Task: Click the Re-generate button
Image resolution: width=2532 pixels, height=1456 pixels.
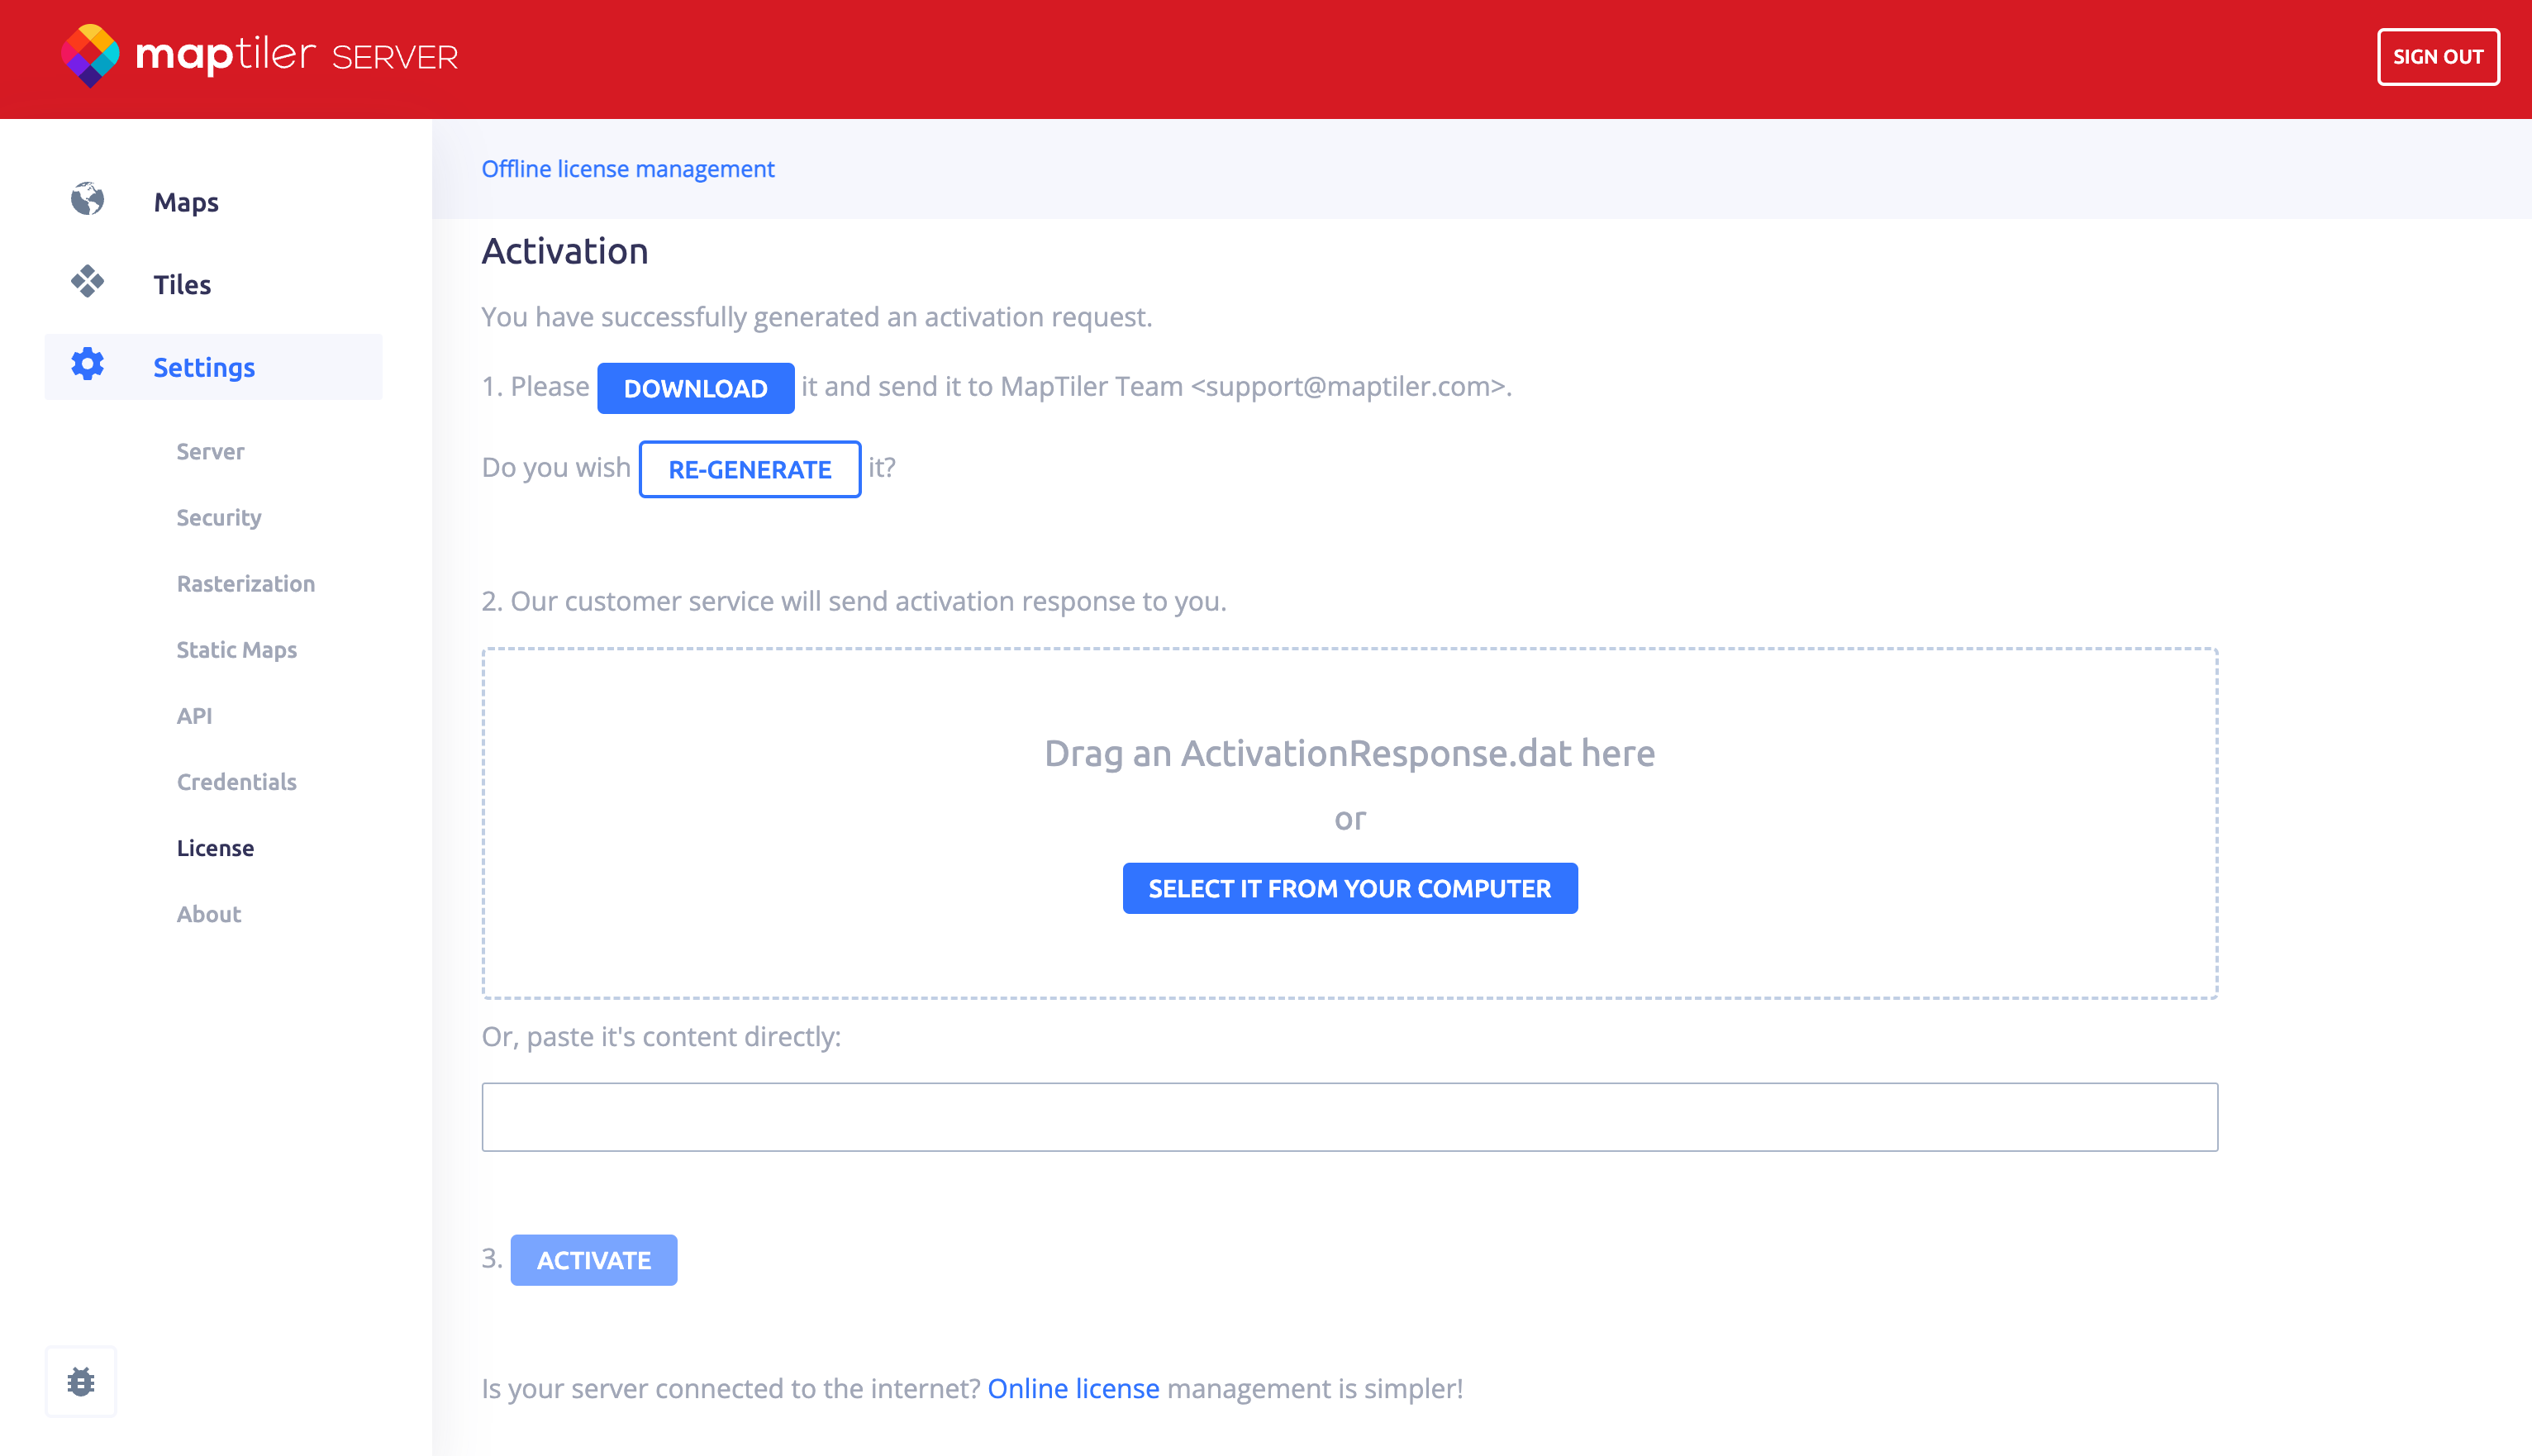Action: click(x=750, y=469)
